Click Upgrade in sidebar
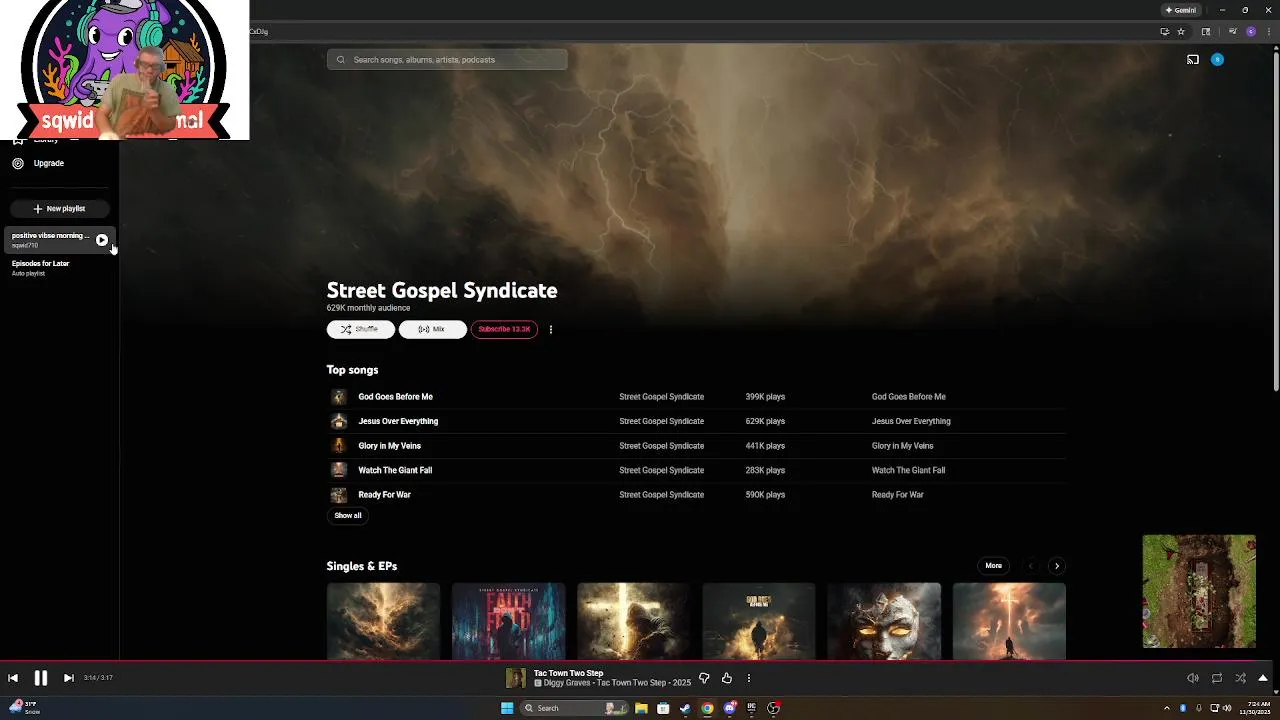This screenshot has height=720, width=1280. tap(48, 163)
